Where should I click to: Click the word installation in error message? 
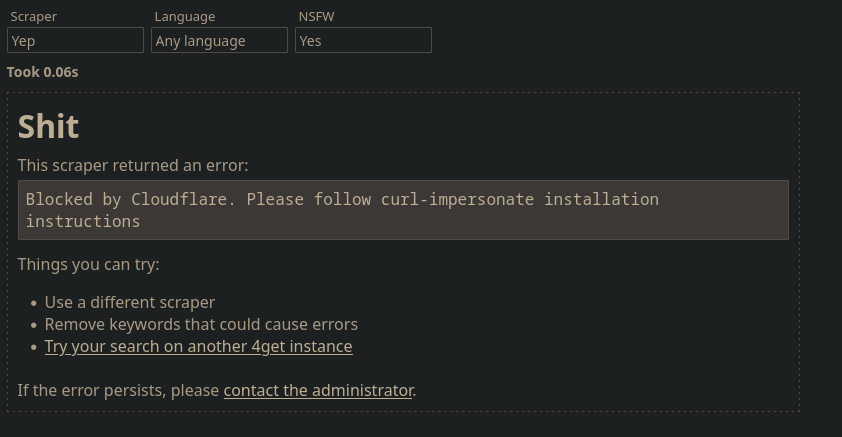601,199
